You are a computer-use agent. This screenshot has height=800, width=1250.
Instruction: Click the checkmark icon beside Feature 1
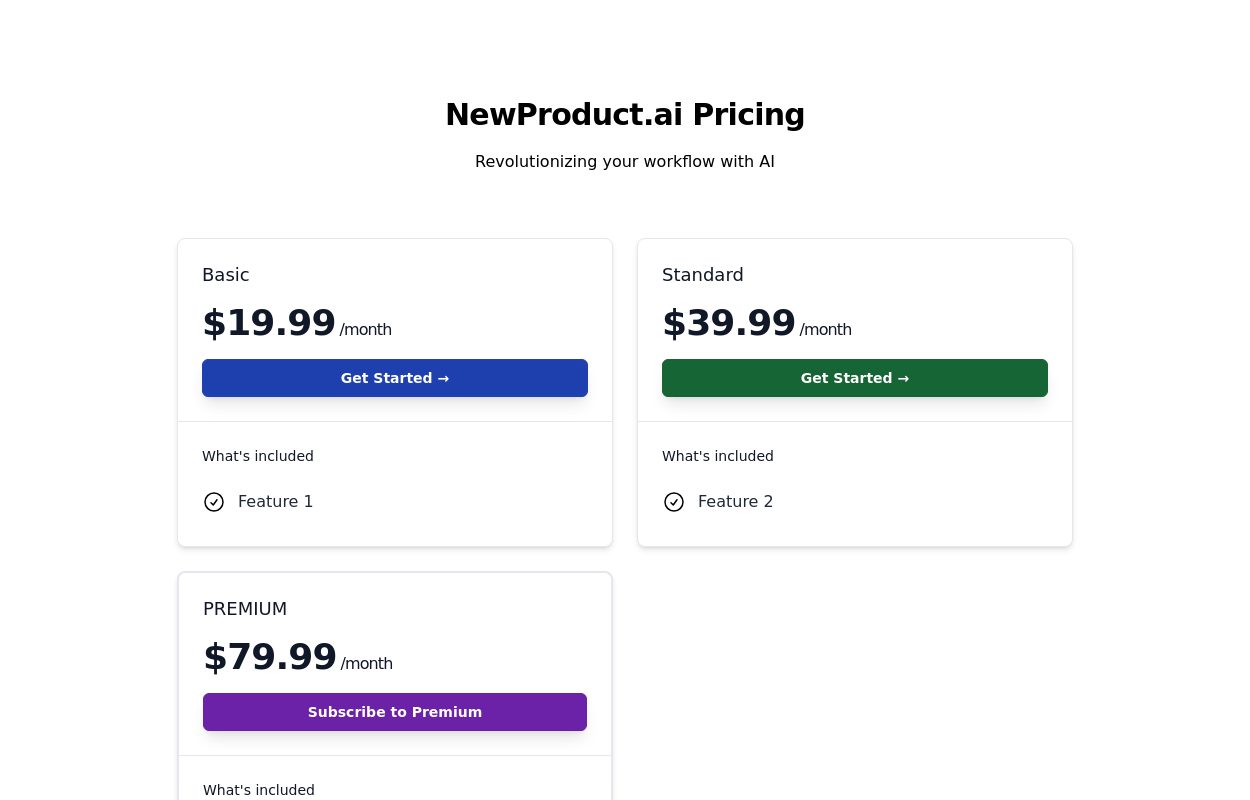[214, 502]
